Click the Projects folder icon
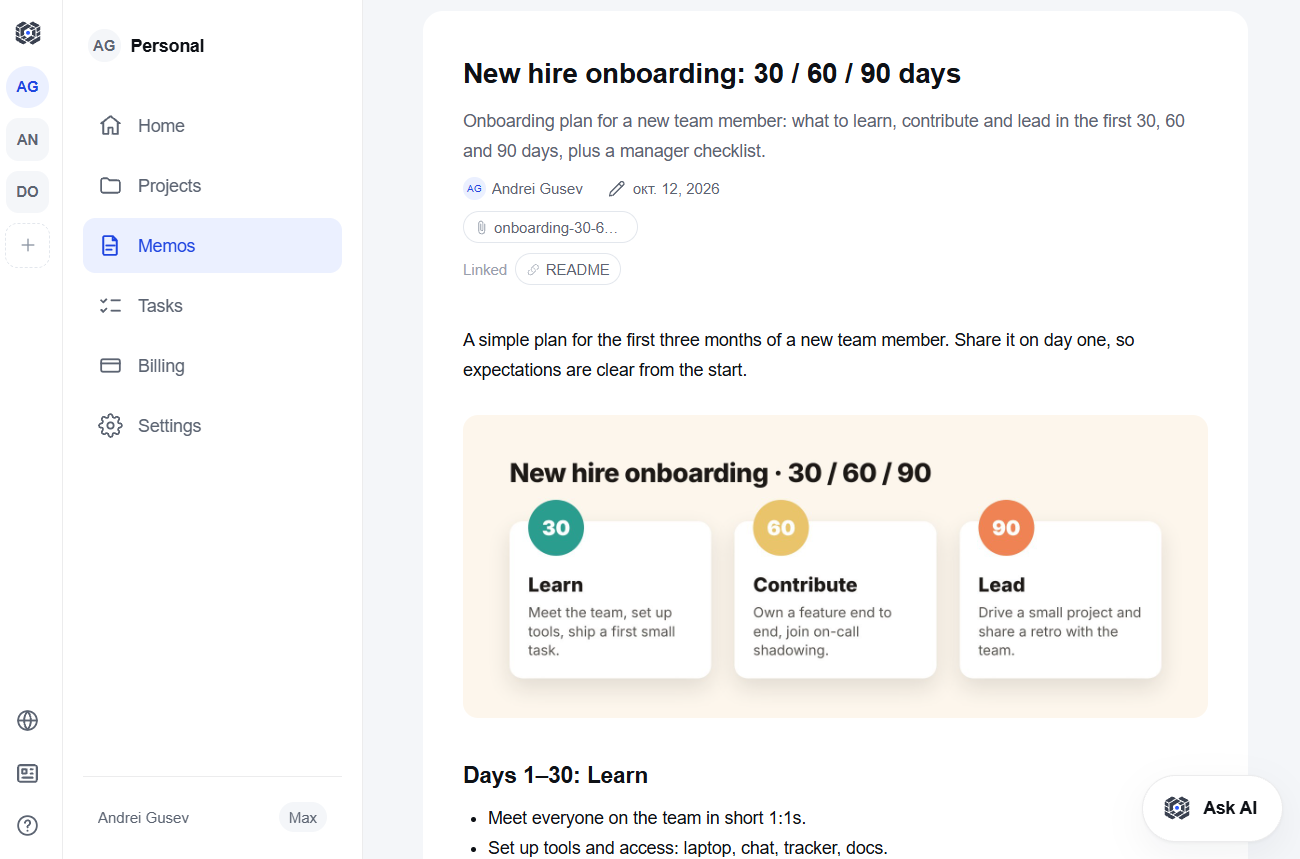The height and width of the screenshot is (859, 1300). [110, 186]
